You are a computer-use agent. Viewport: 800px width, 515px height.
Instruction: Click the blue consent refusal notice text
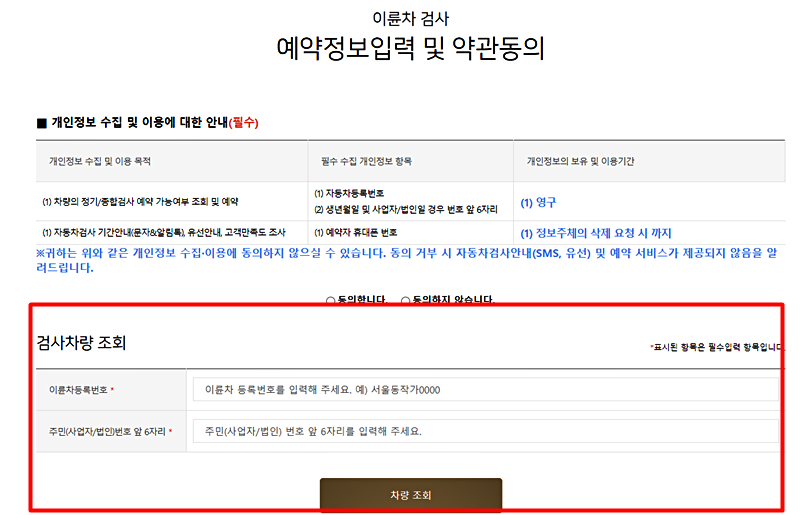(407, 260)
